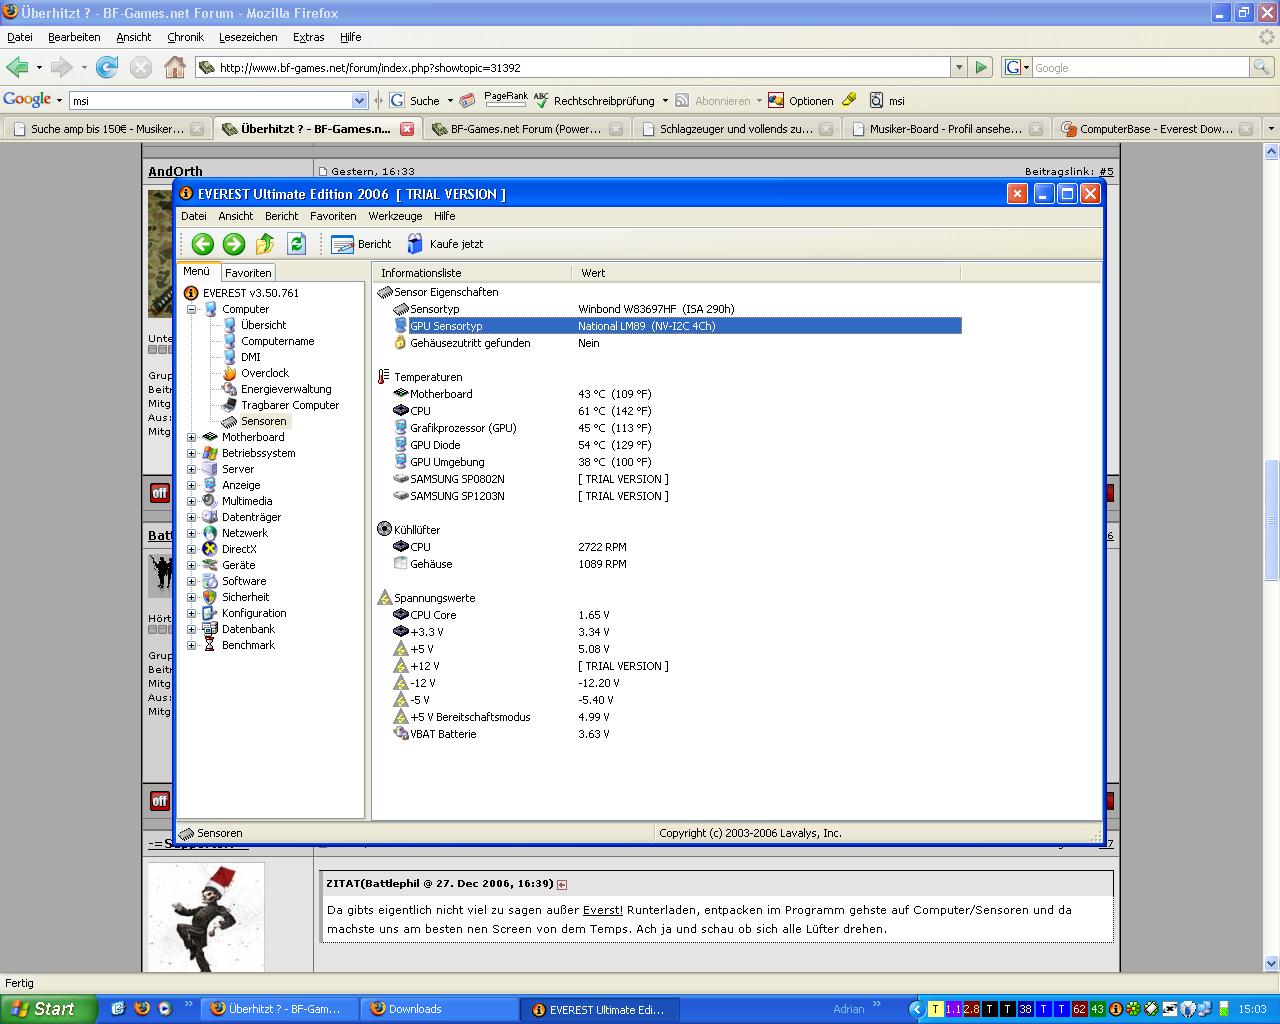Click the Kaufe jetzt toolbar button
The height and width of the screenshot is (1024, 1280).
click(x=445, y=244)
